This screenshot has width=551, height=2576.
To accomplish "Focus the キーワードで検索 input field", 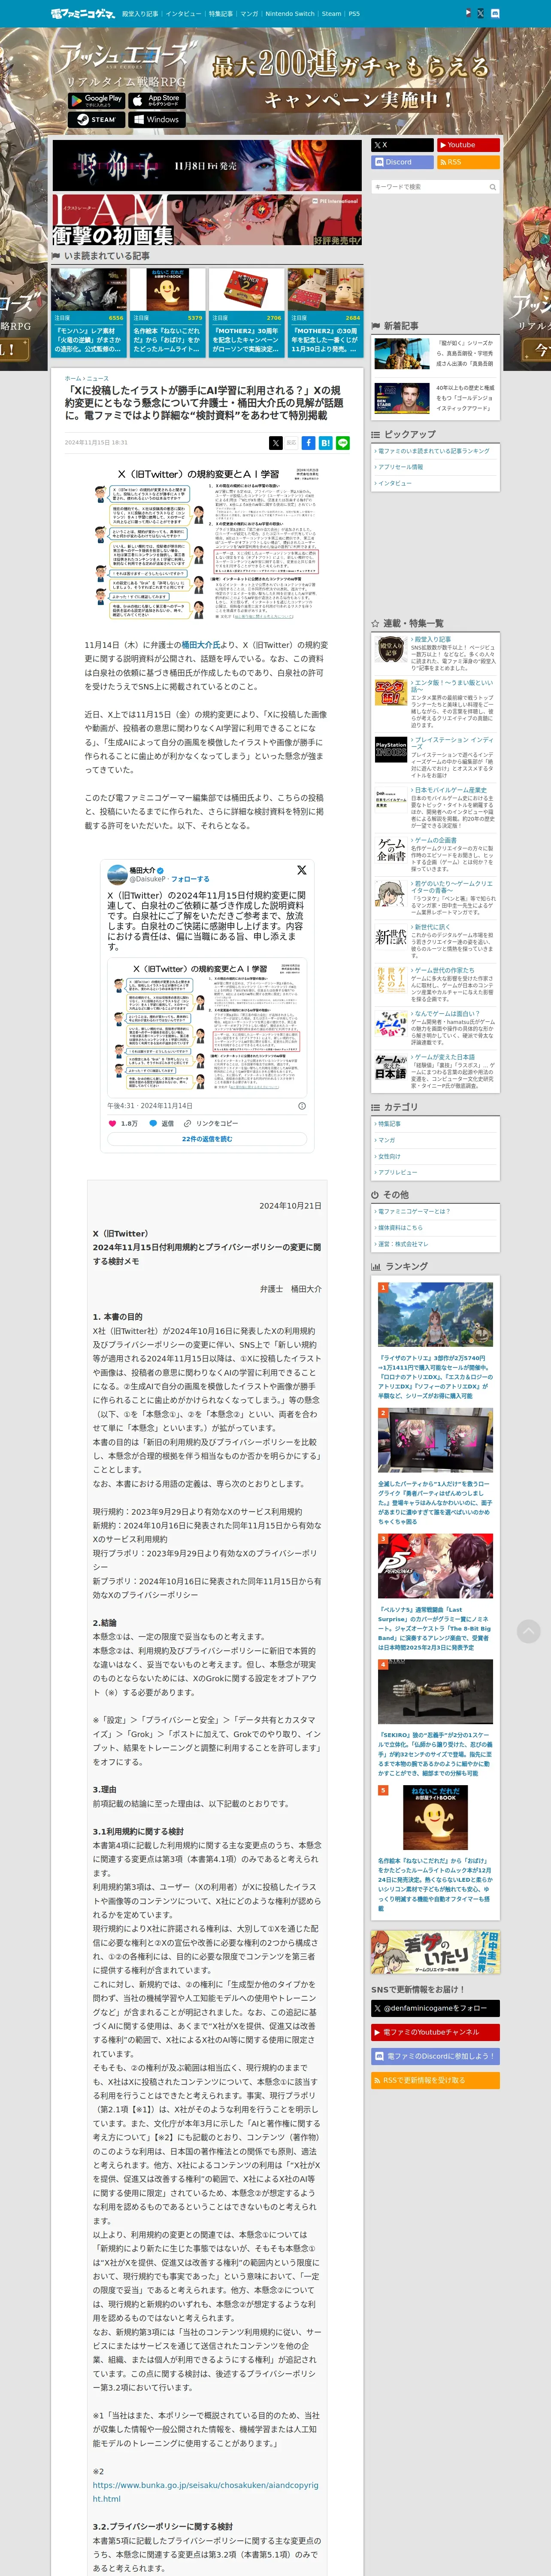I will click(x=429, y=187).
